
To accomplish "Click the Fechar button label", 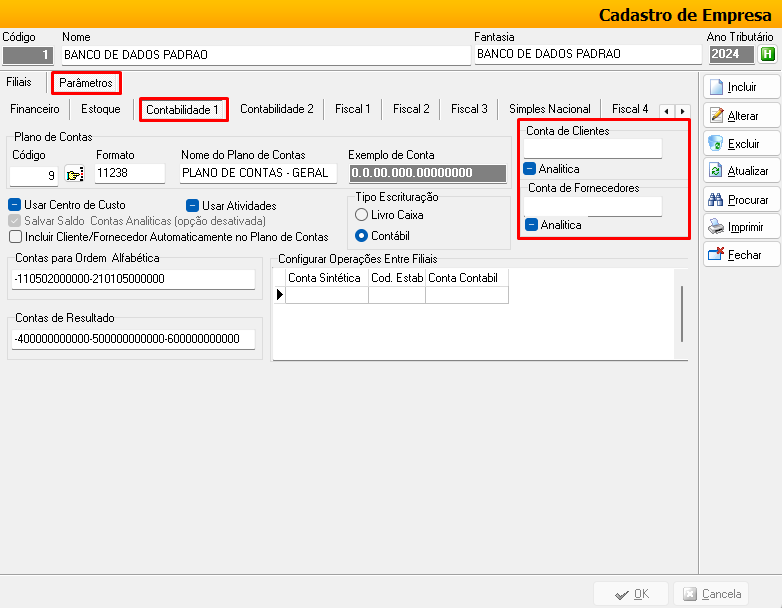I will click(x=745, y=255).
